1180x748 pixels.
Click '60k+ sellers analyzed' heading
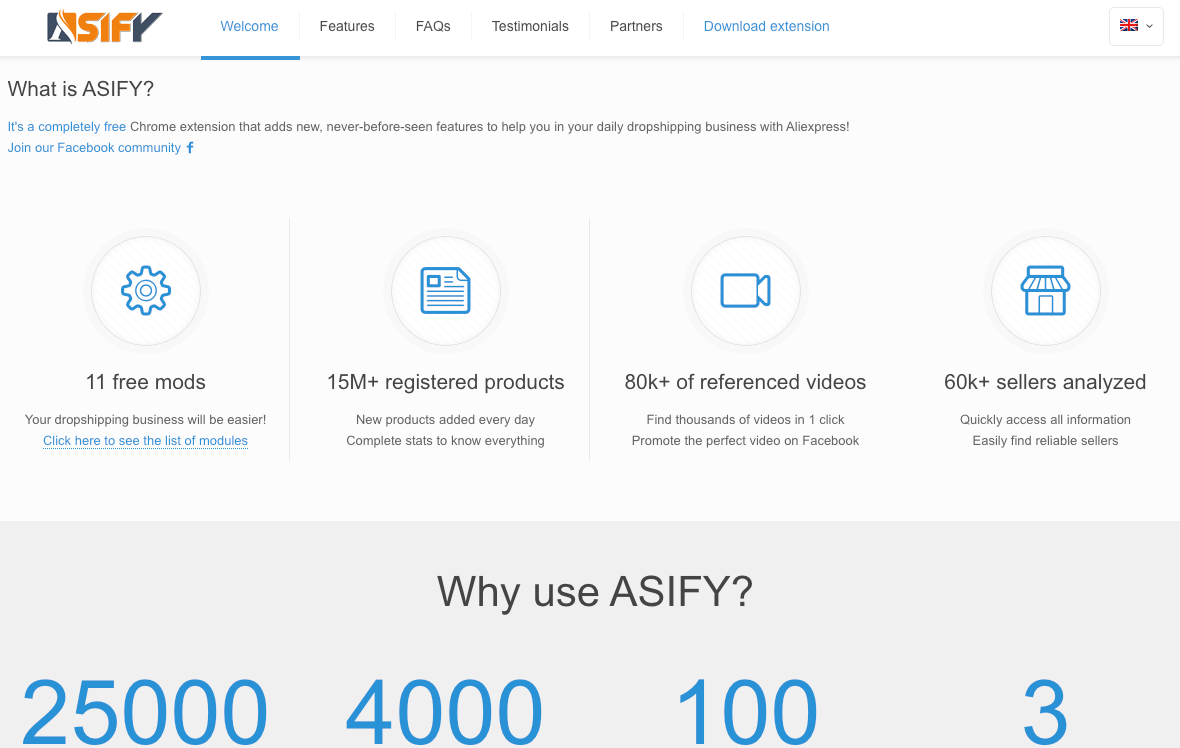[x=1045, y=382]
